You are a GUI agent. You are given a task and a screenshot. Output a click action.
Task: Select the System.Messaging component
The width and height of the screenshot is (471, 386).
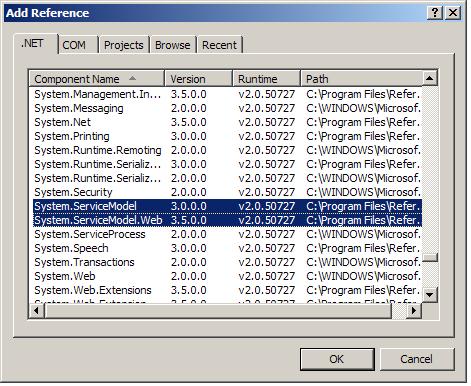[x=227, y=108]
